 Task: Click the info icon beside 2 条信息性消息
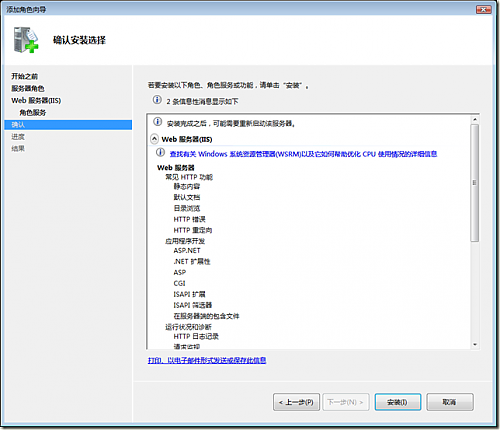click(157, 100)
